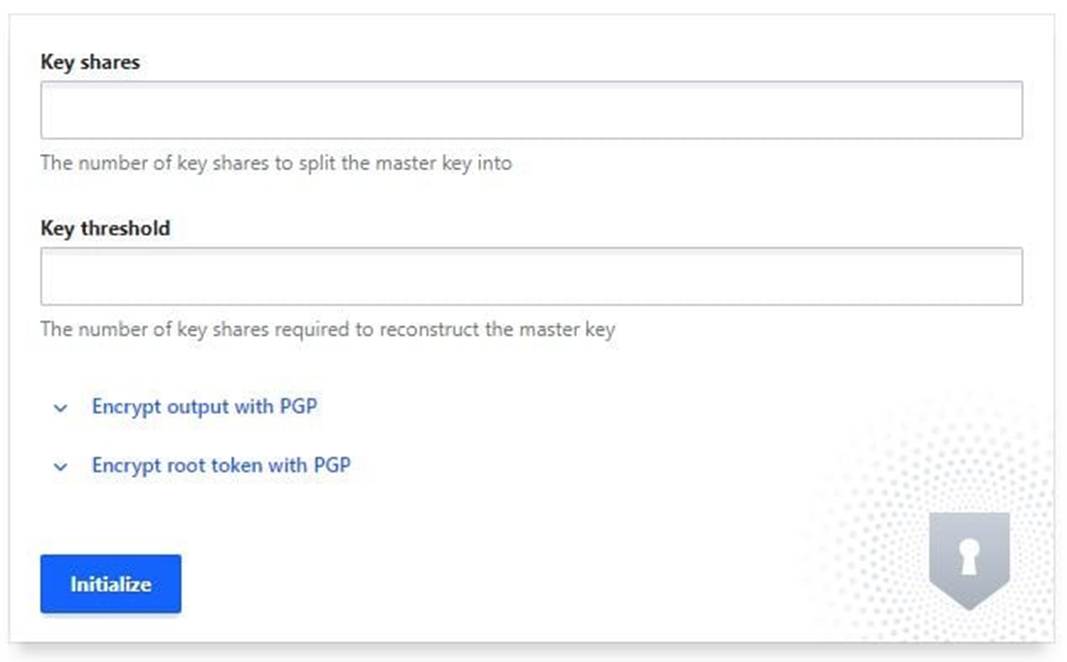Focus the Key threshold input field
The height and width of the screenshot is (662, 1067).
531,276
